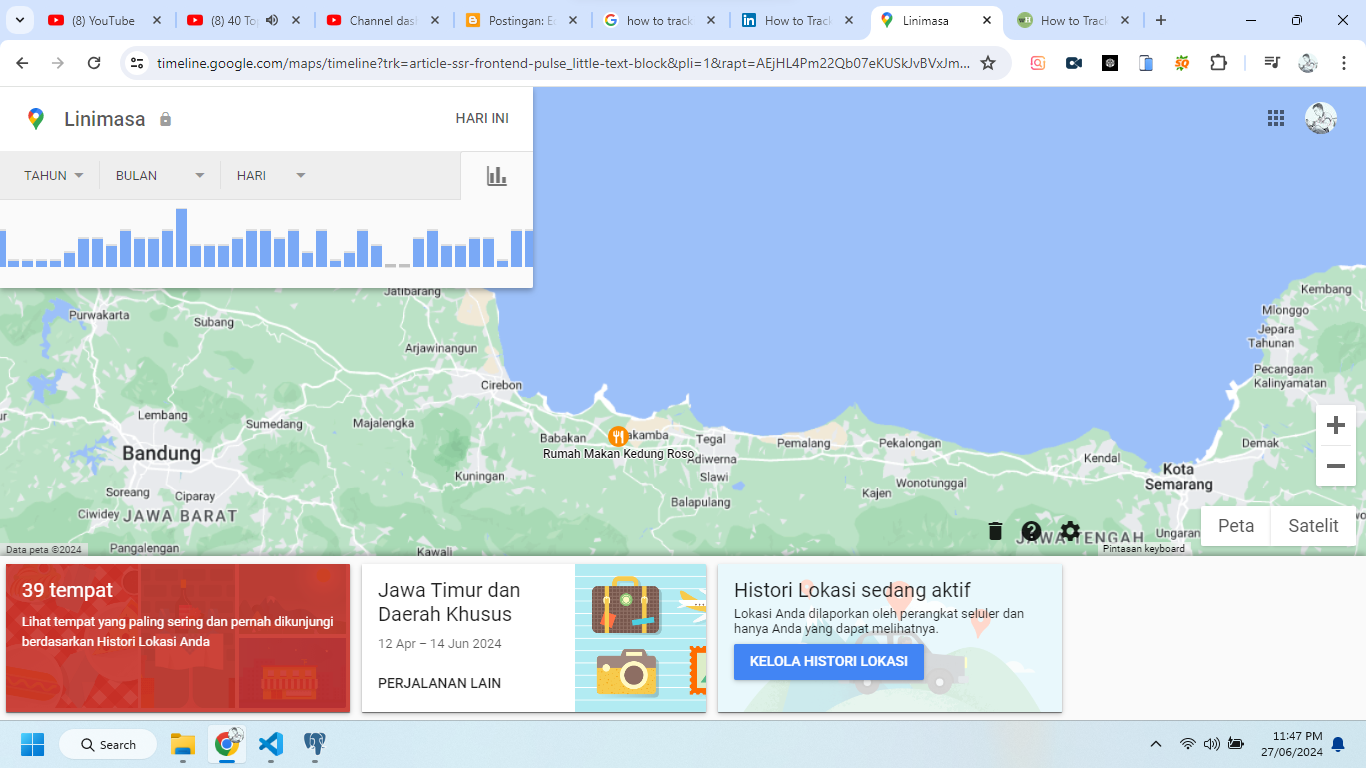Click the Rumah Makan Kedung Roso restaurant pin

pos(618,436)
